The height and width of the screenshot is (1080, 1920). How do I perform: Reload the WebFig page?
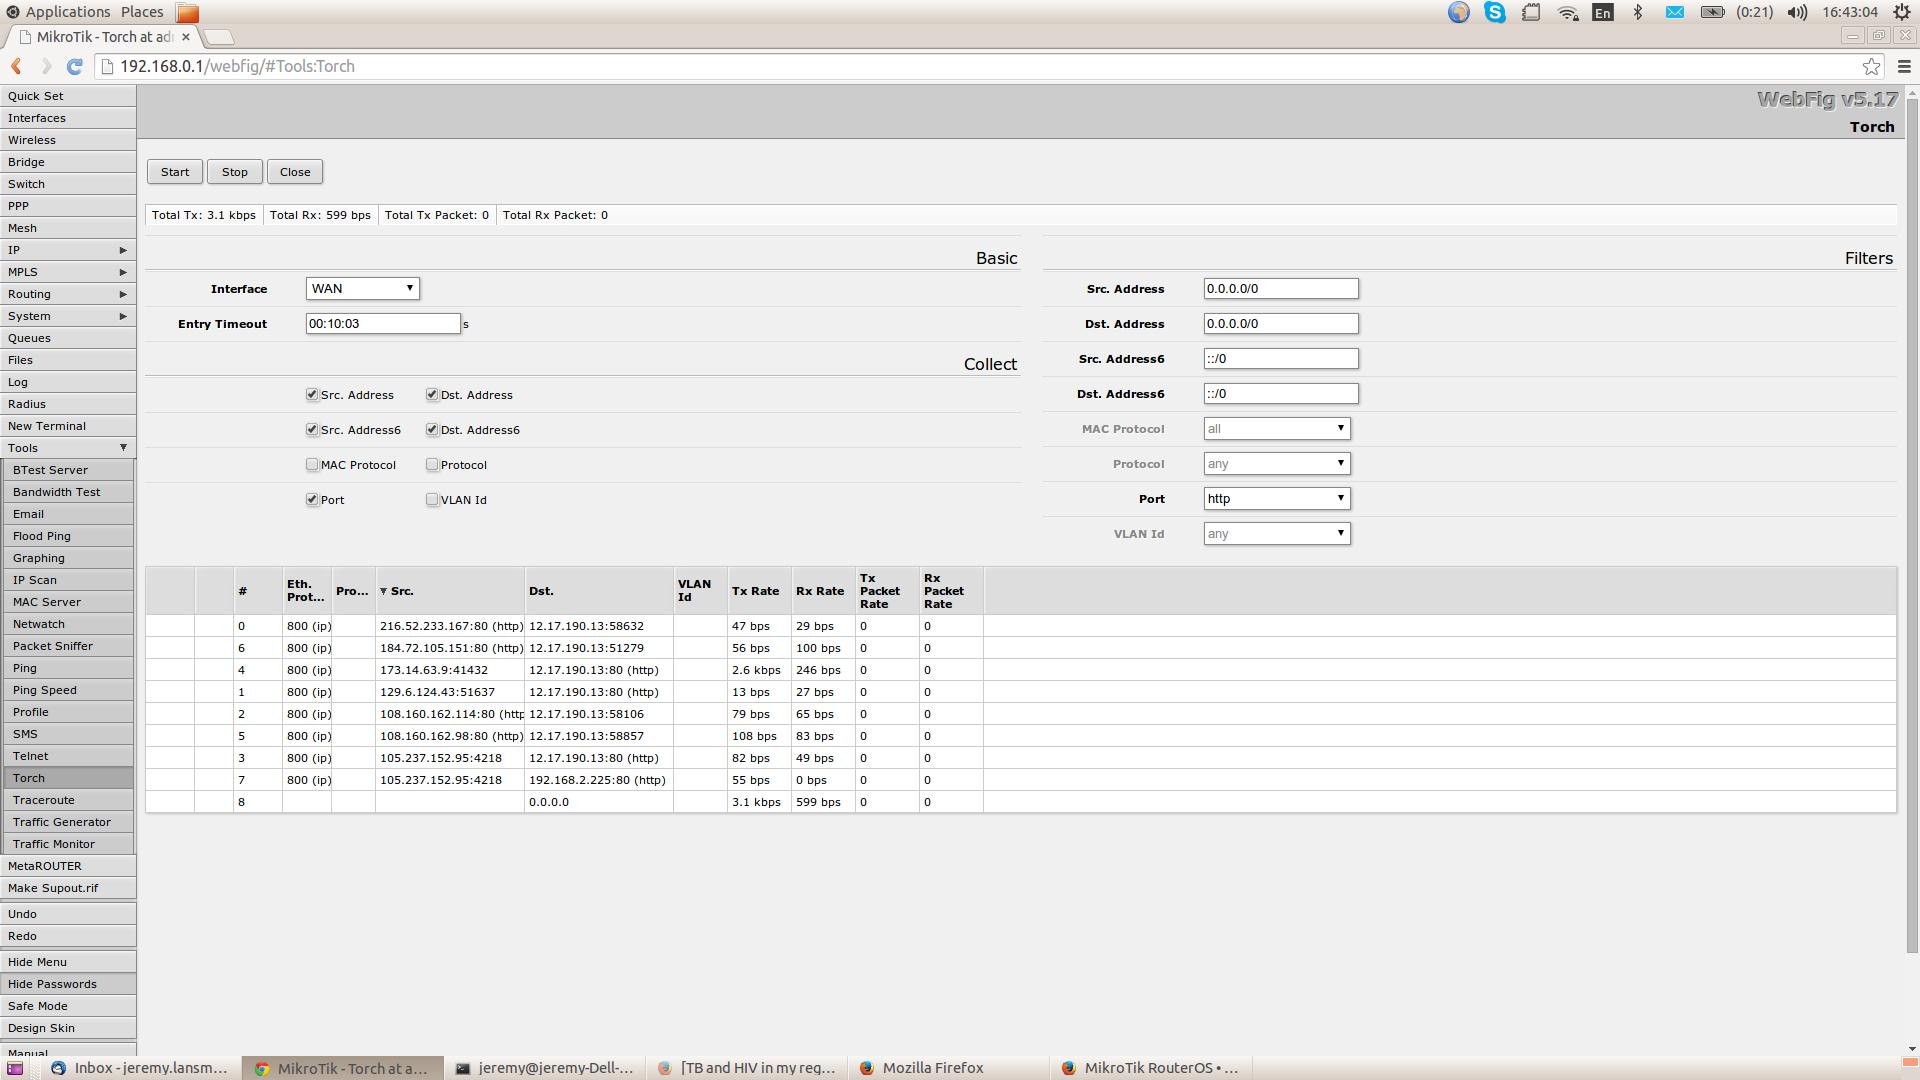click(74, 66)
